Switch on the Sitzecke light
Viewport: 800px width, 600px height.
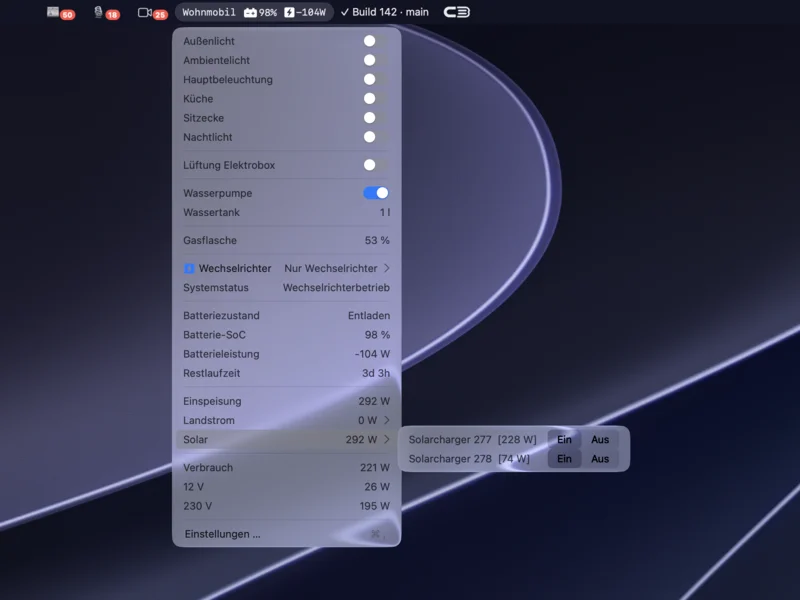tap(376, 118)
